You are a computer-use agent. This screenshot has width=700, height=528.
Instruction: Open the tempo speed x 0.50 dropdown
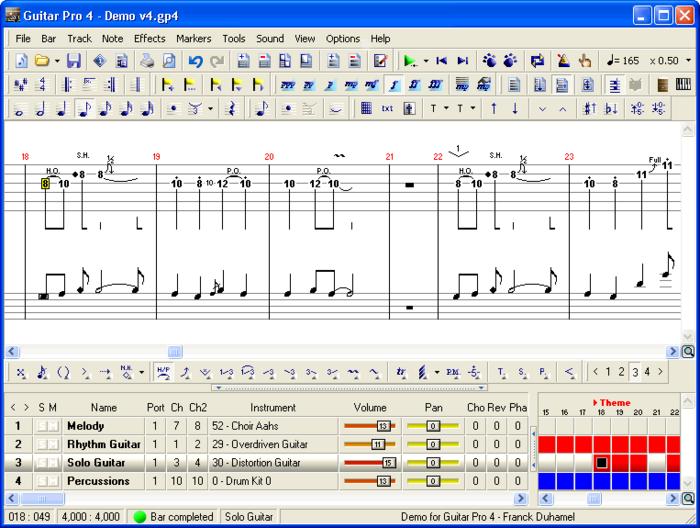[x=688, y=61]
